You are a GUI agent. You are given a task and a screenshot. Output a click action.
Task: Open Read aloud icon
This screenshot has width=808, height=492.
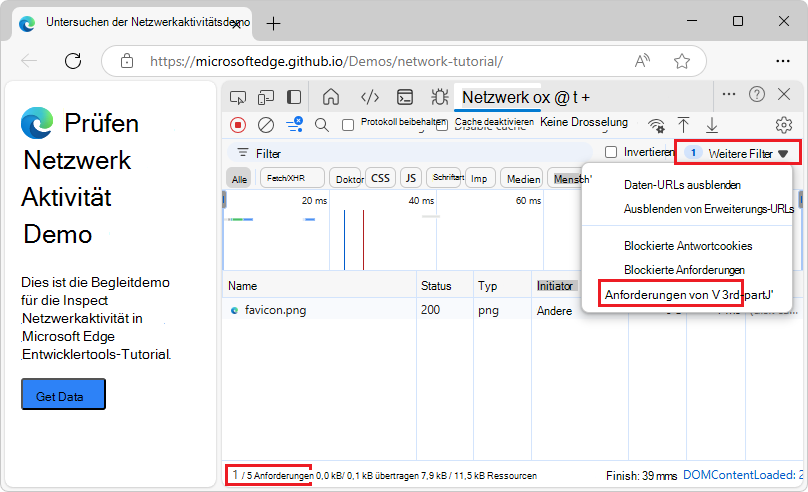coord(642,61)
